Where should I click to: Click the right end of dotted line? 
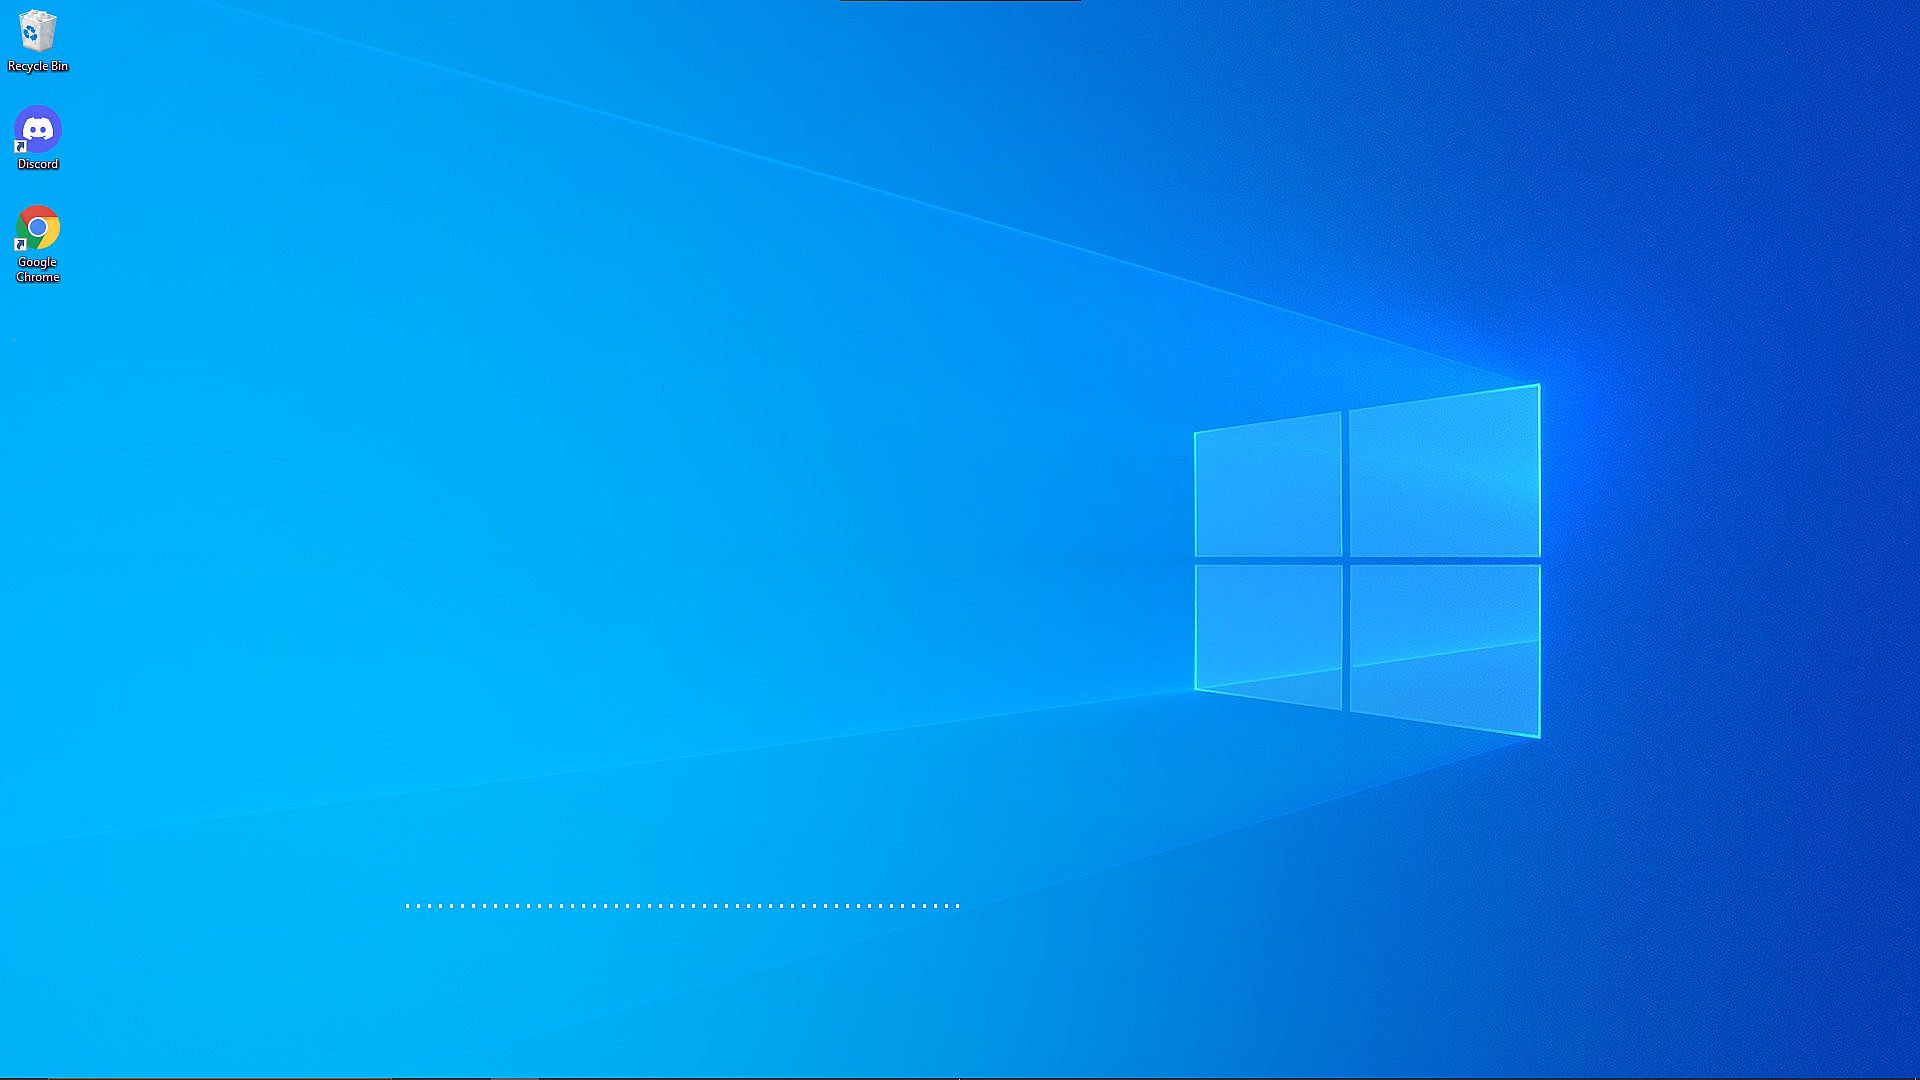pyautogui.click(x=957, y=905)
